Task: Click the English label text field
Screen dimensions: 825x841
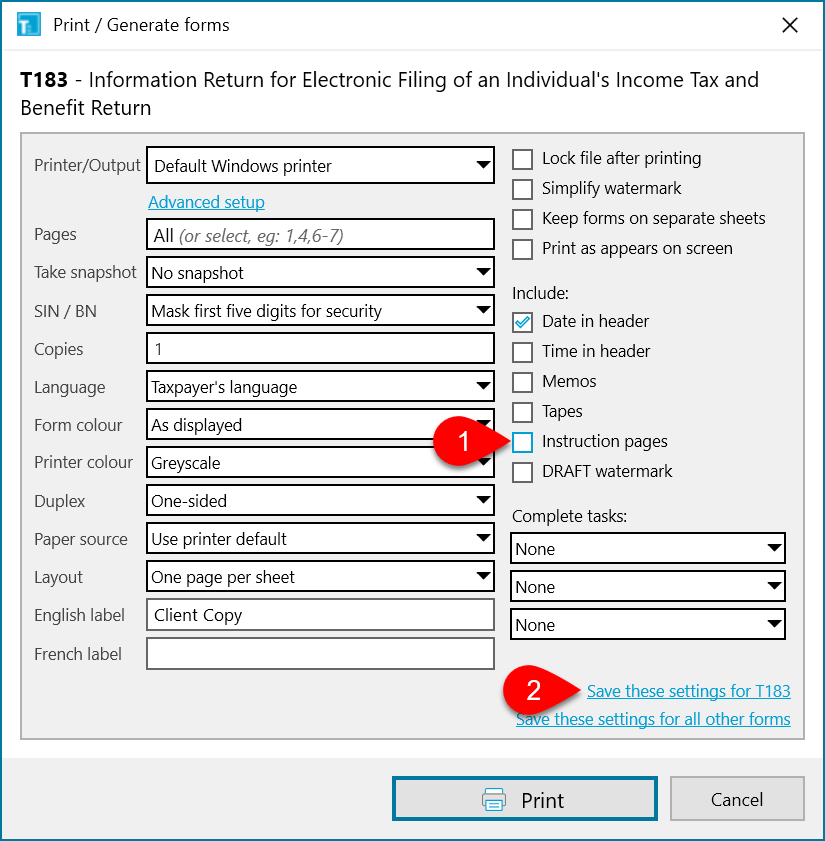Action: (x=320, y=615)
